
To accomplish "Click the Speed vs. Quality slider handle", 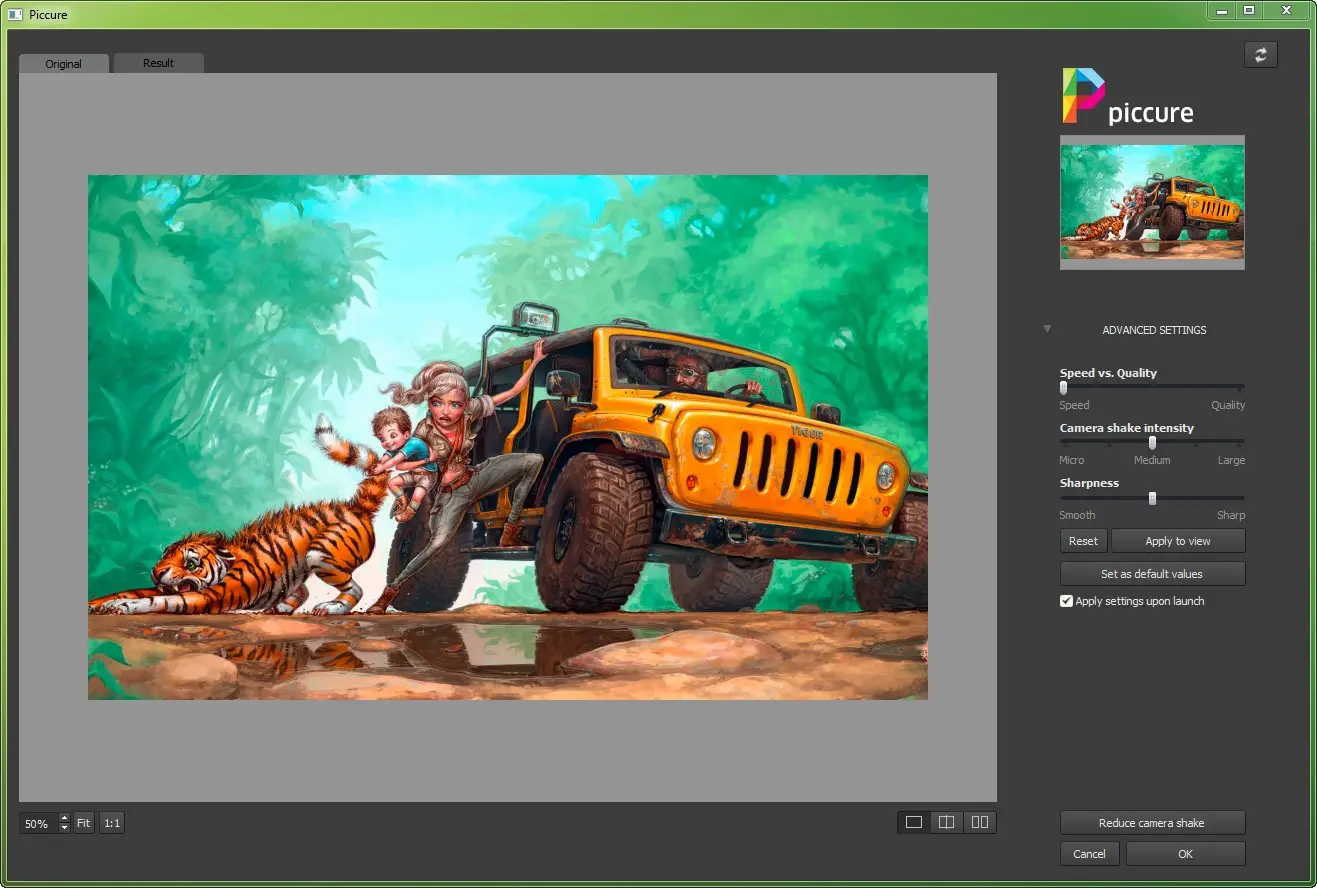I will pos(1064,387).
